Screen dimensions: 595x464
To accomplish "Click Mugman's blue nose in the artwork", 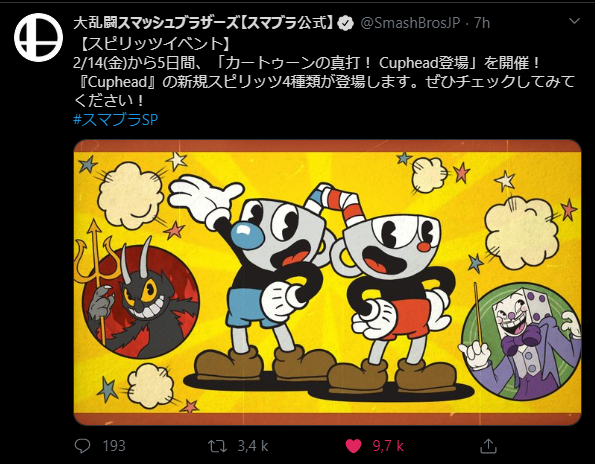I will (x=247, y=235).
